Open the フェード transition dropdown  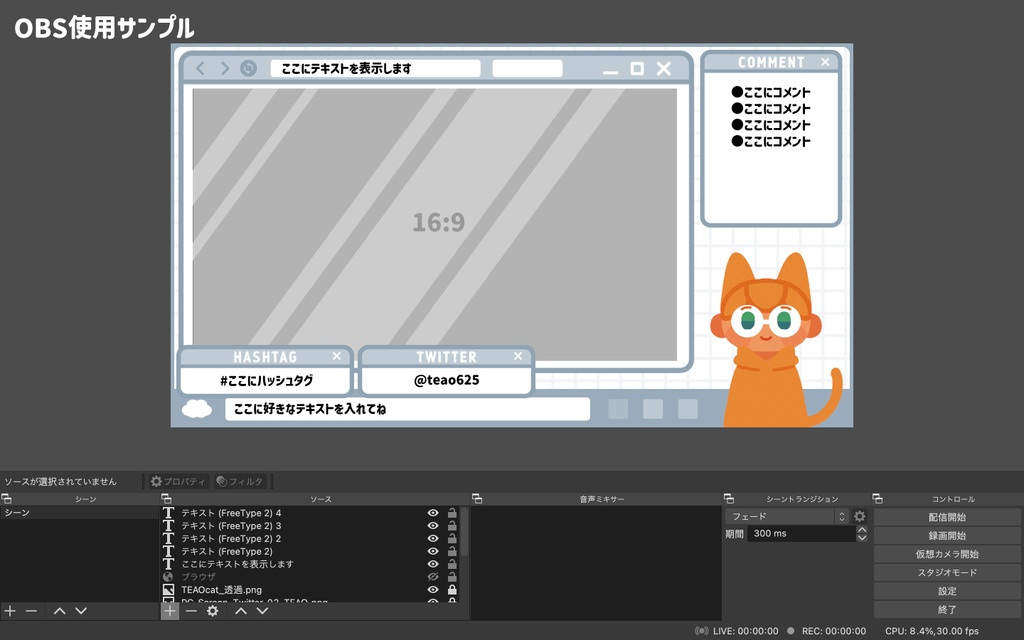787,517
